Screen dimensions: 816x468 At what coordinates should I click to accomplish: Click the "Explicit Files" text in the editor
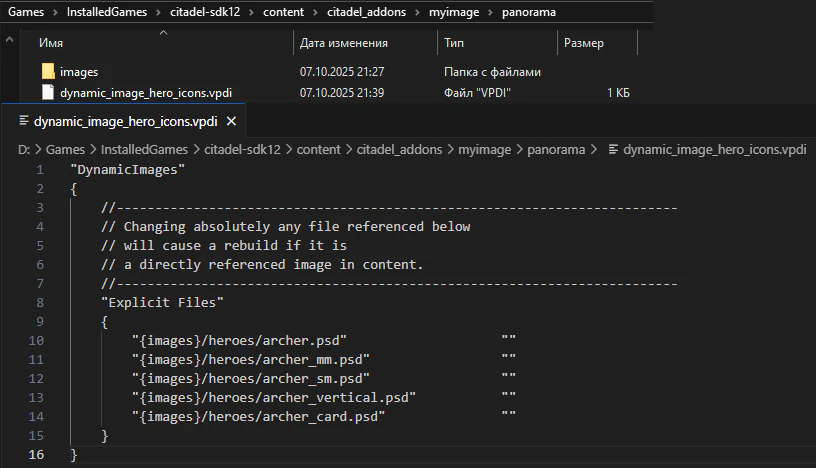(162, 303)
